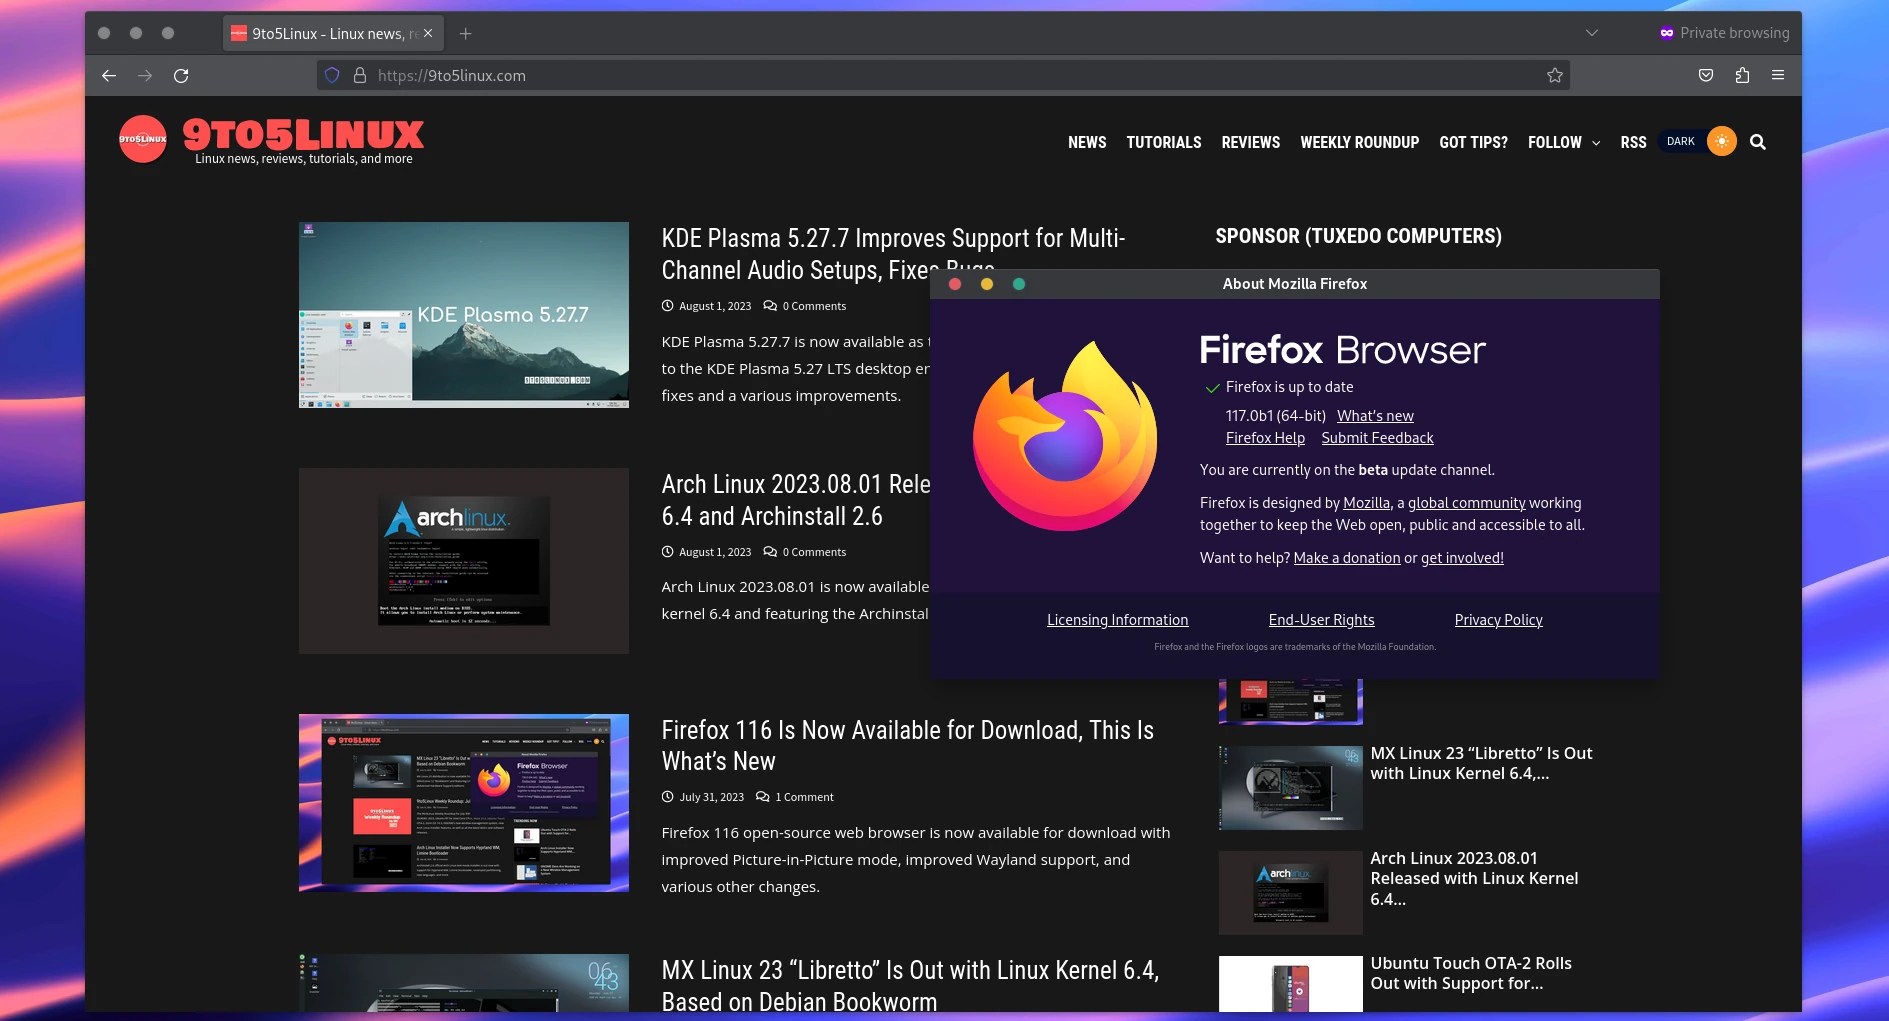Open a new tab with the plus button
Screen dimensions: 1889x1021
point(465,33)
